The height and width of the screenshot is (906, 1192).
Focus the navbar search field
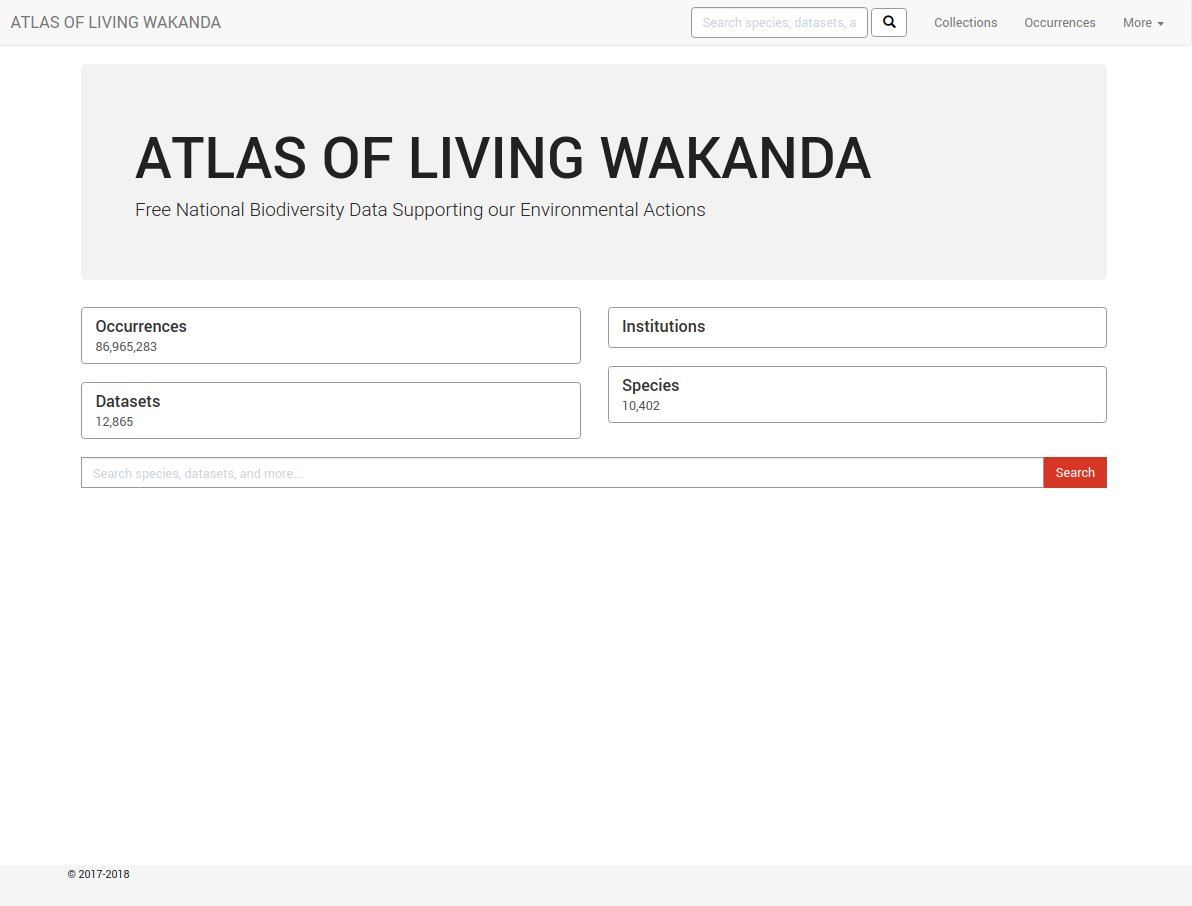(x=779, y=23)
